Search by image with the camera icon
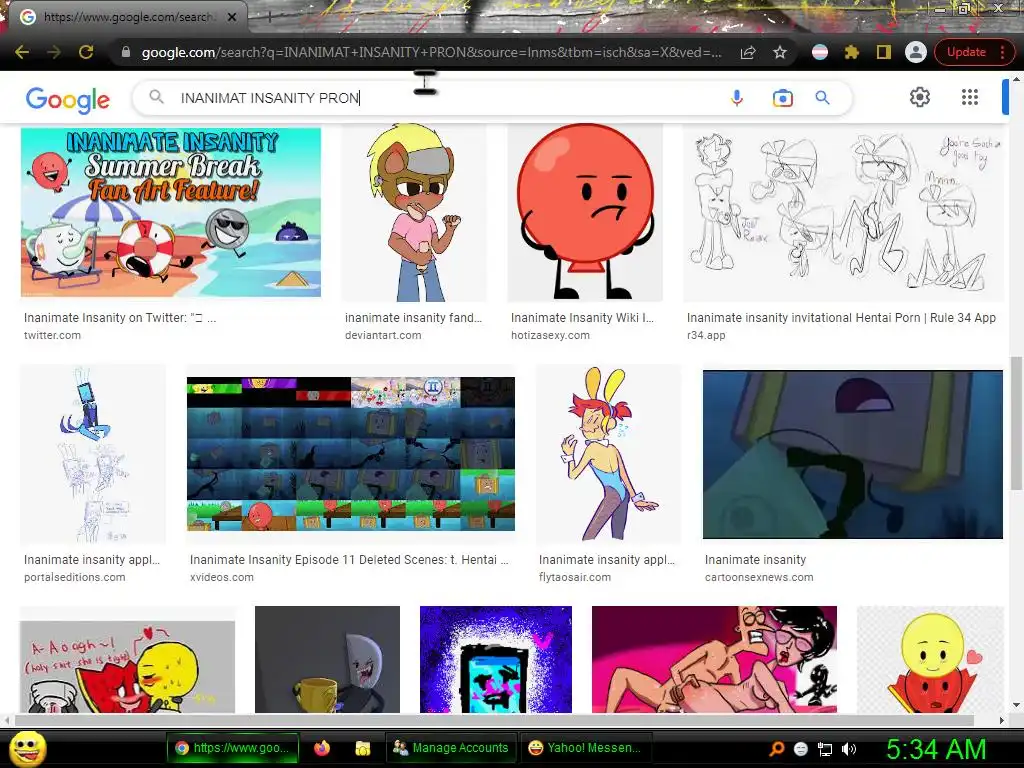1024x768 pixels. tap(782, 98)
